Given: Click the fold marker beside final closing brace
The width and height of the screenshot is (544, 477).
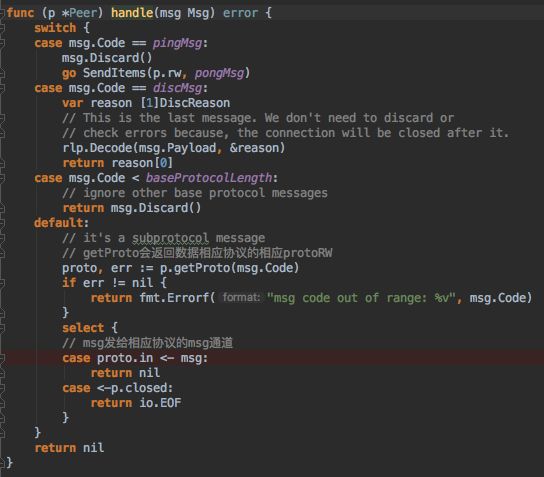Looking at the screenshot, I should [2, 462].
